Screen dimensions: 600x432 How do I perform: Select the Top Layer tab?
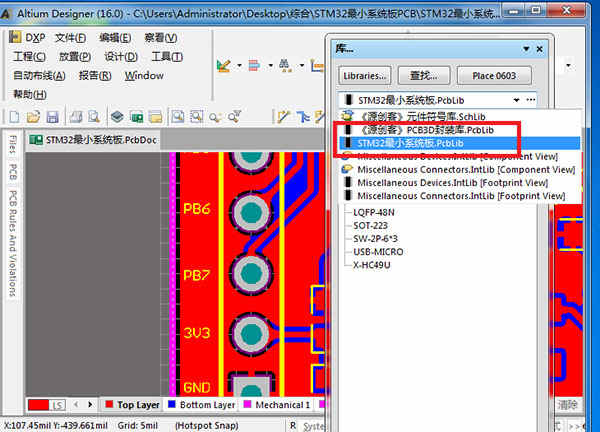pyautogui.click(x=132, y=405)
